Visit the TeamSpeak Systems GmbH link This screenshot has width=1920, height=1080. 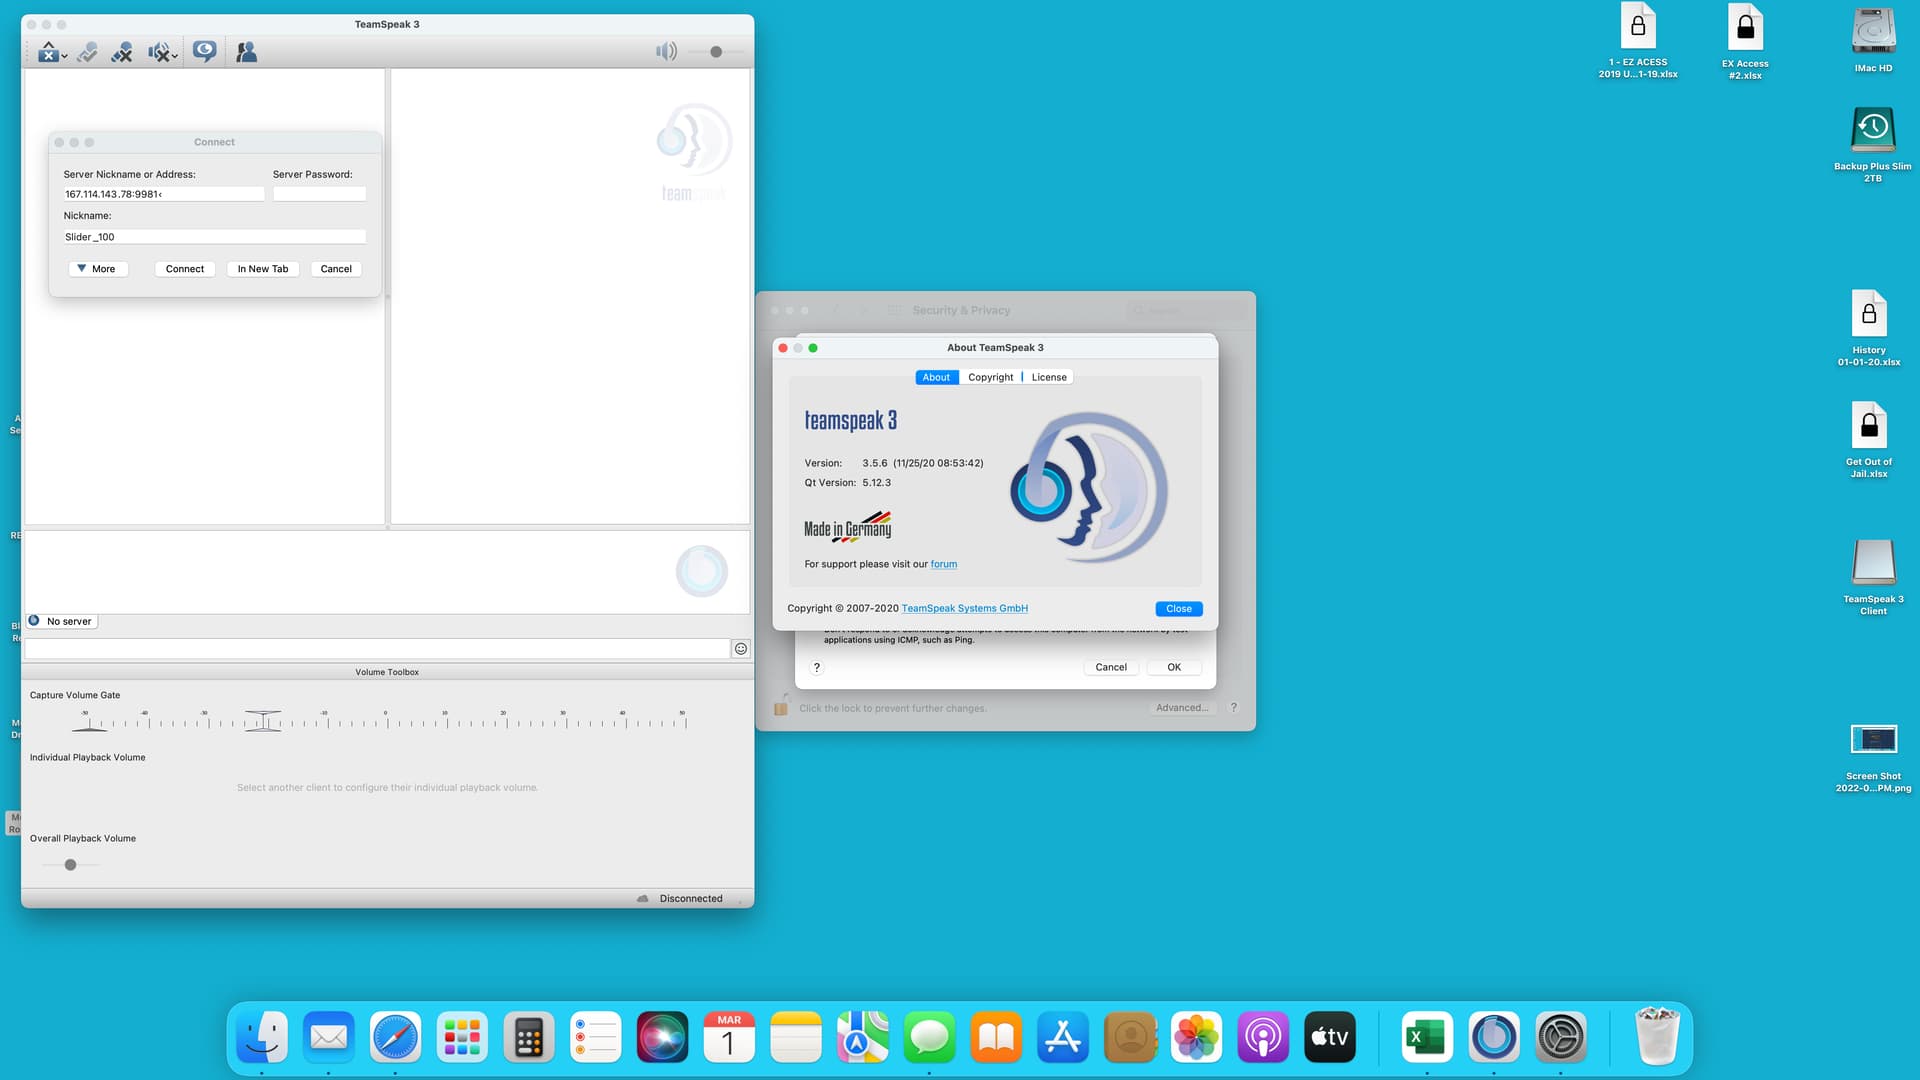point(964,608)
